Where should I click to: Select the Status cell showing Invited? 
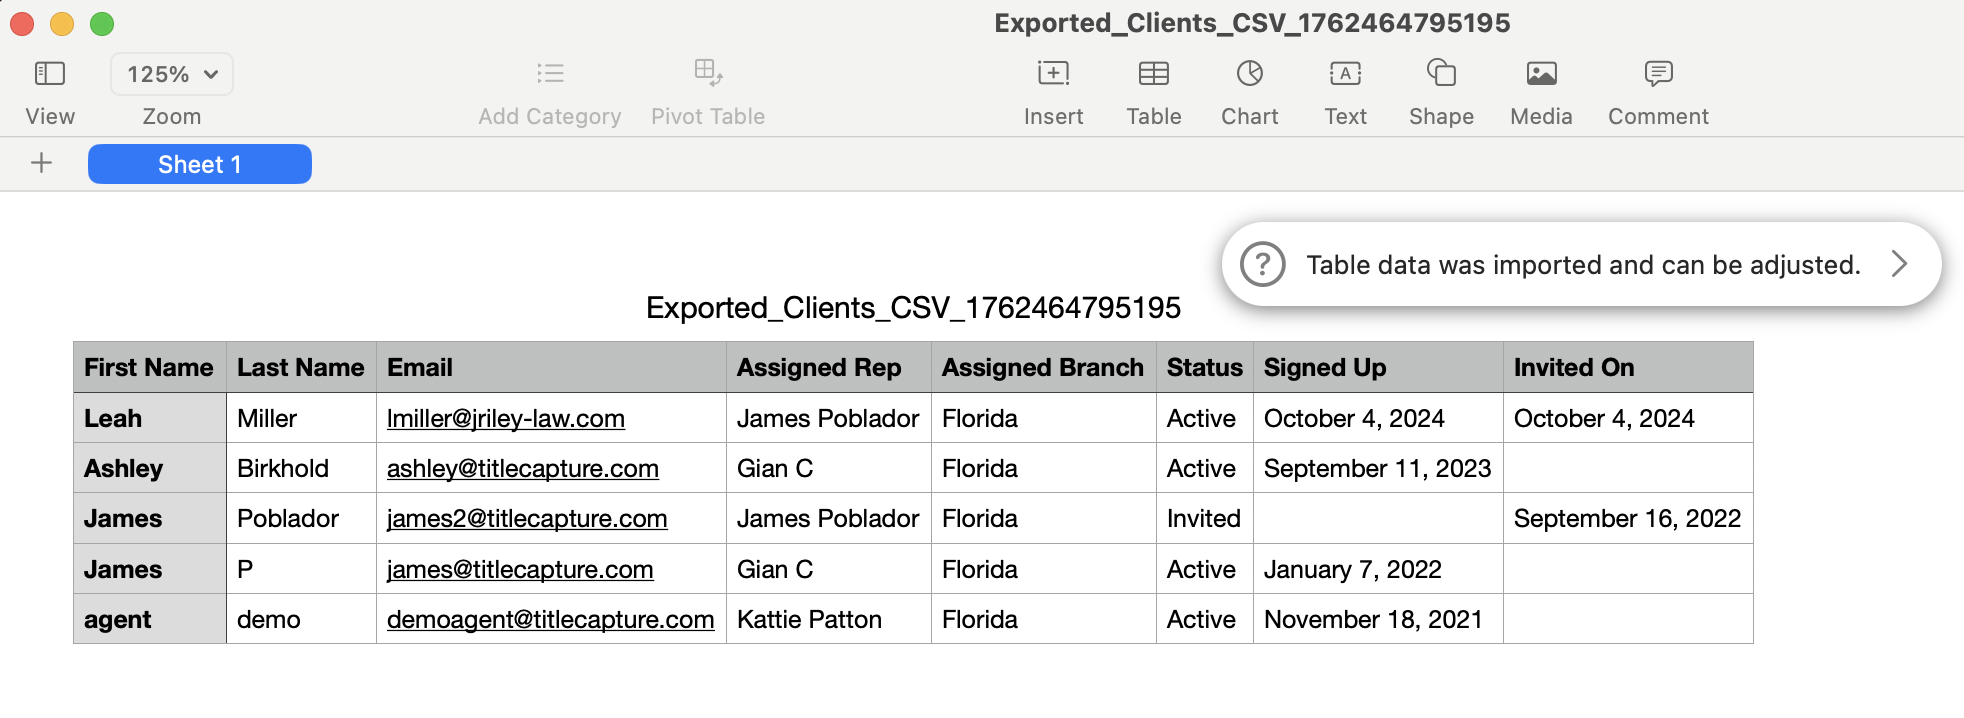[x=1204, y=518]
